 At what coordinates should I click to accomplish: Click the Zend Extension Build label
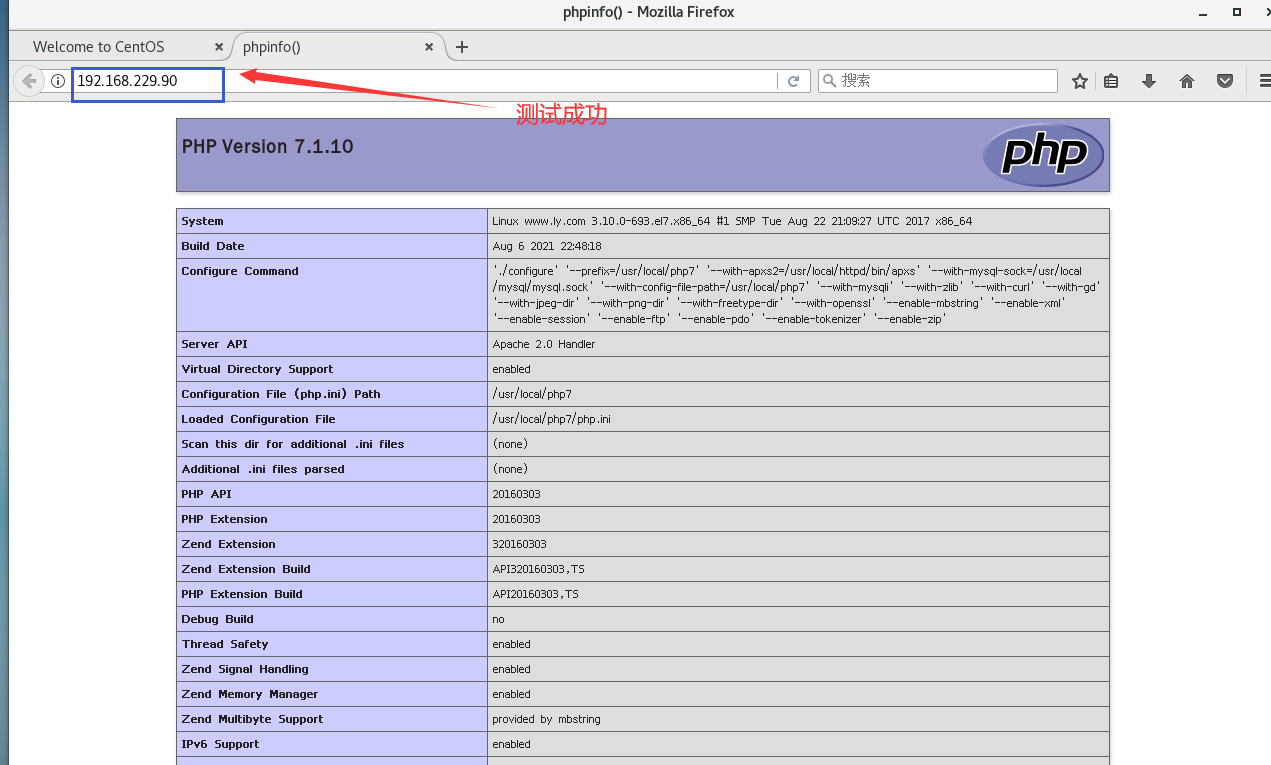point(246,569)
